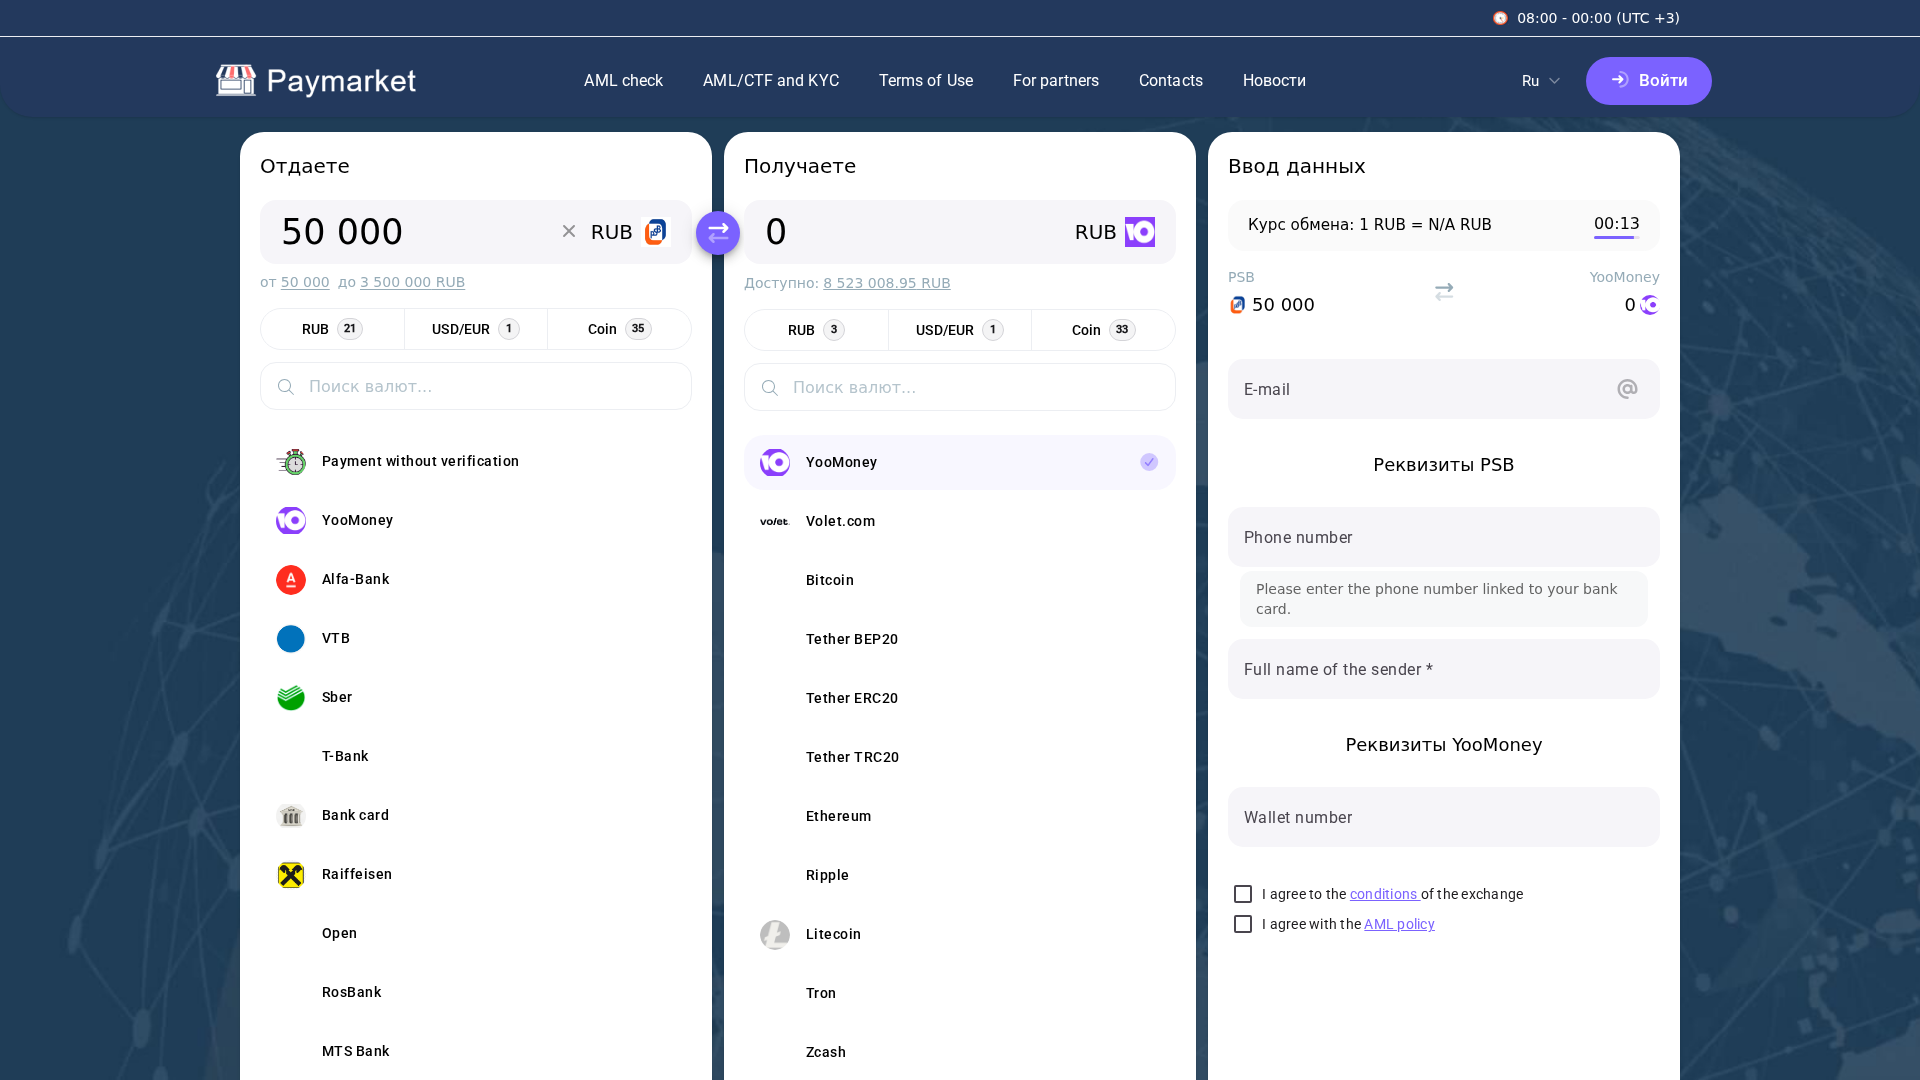Open the AML/CTF and KYC page
This screenshot has width=1920, height=1080.
click(x=771, y=81)
